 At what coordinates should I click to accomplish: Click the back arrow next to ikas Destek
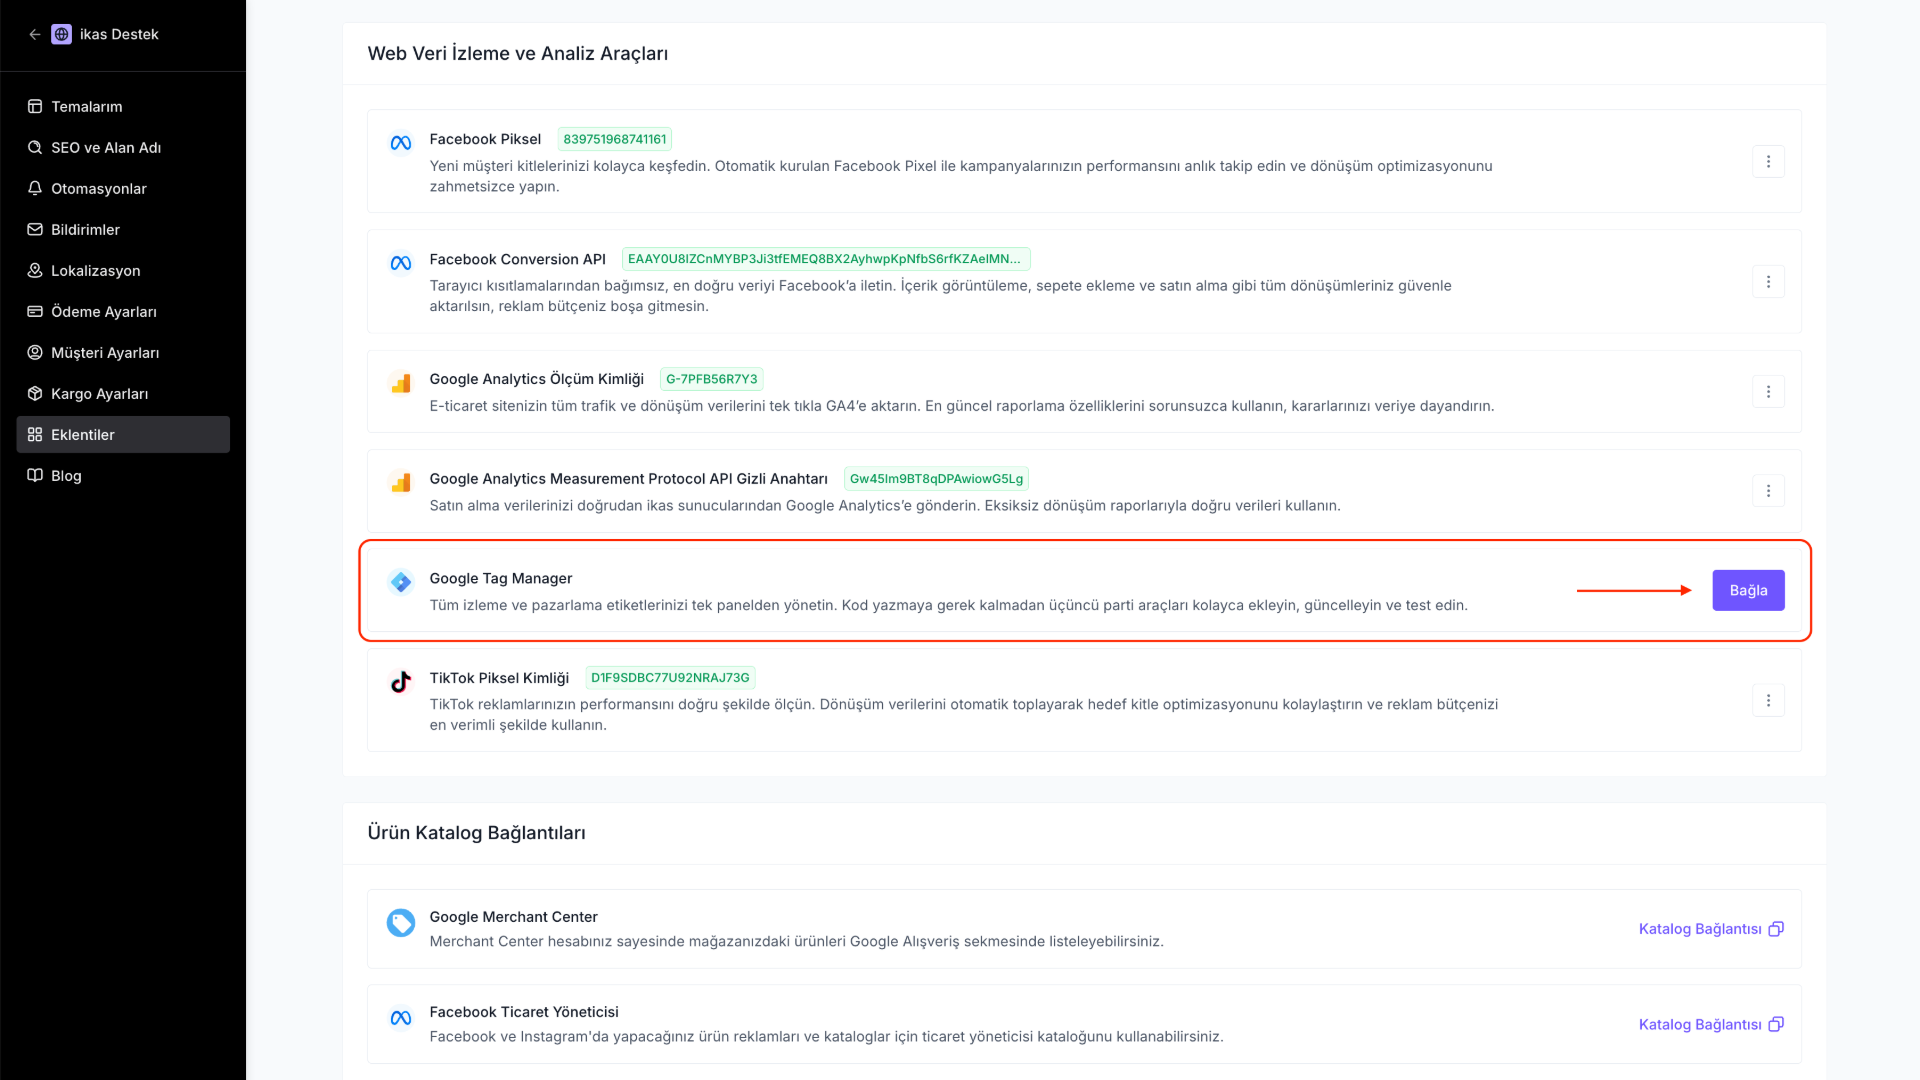click(x=35, y=34)
